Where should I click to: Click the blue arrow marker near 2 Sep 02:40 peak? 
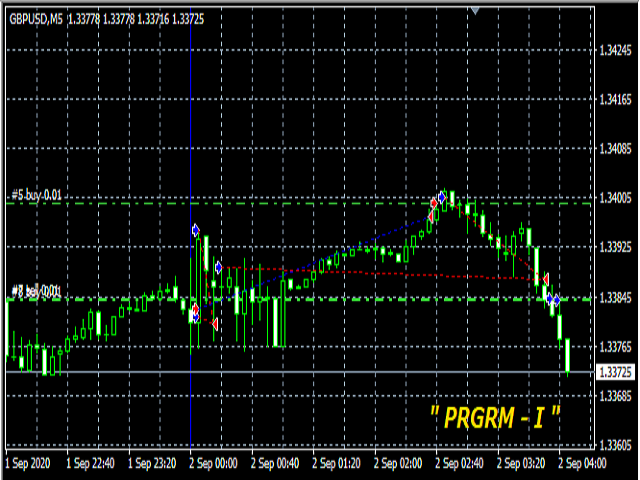click(441, 197)
